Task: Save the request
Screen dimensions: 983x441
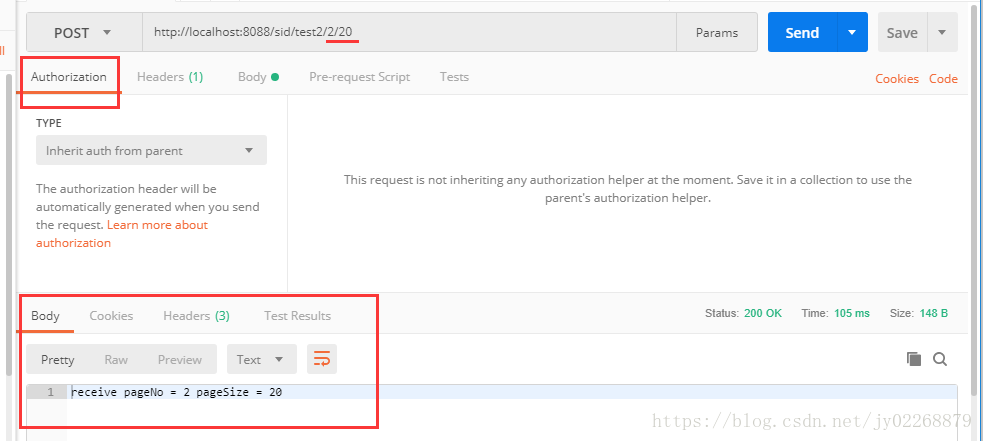Action: click(902, 33)
